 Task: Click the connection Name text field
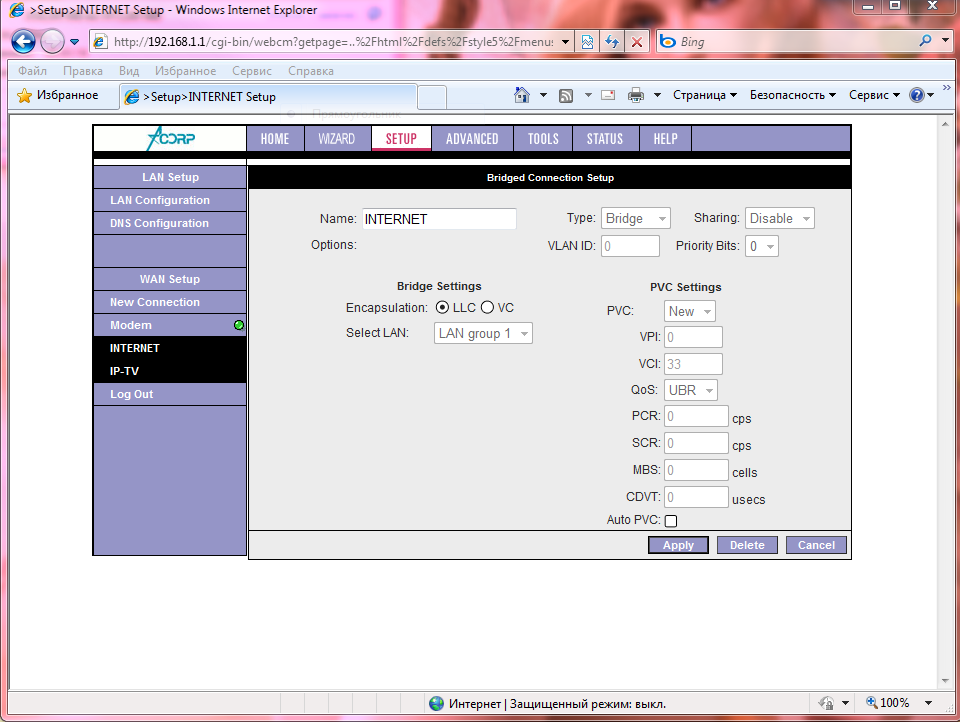pos(438,219)
